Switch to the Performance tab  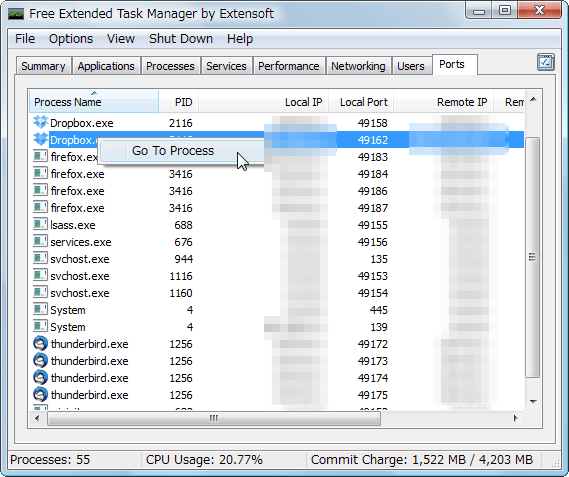pyautogui.click(x=288, y=66)
